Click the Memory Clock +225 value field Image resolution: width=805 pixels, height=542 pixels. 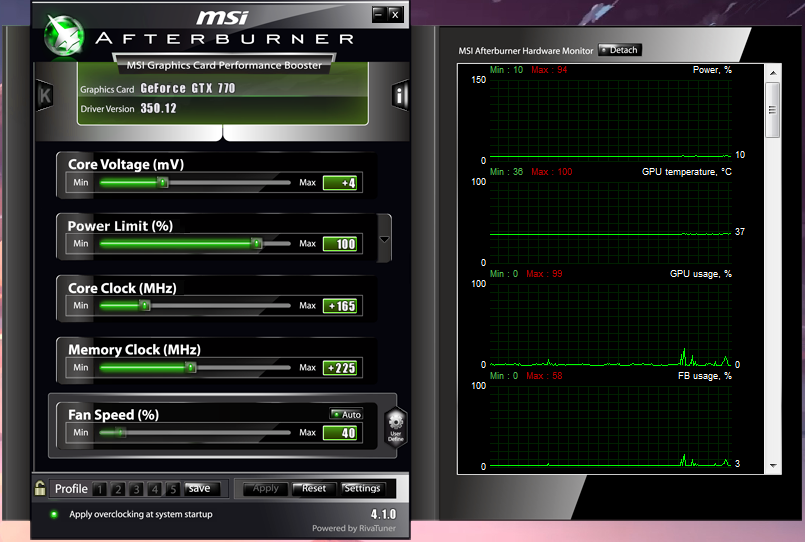340,368
